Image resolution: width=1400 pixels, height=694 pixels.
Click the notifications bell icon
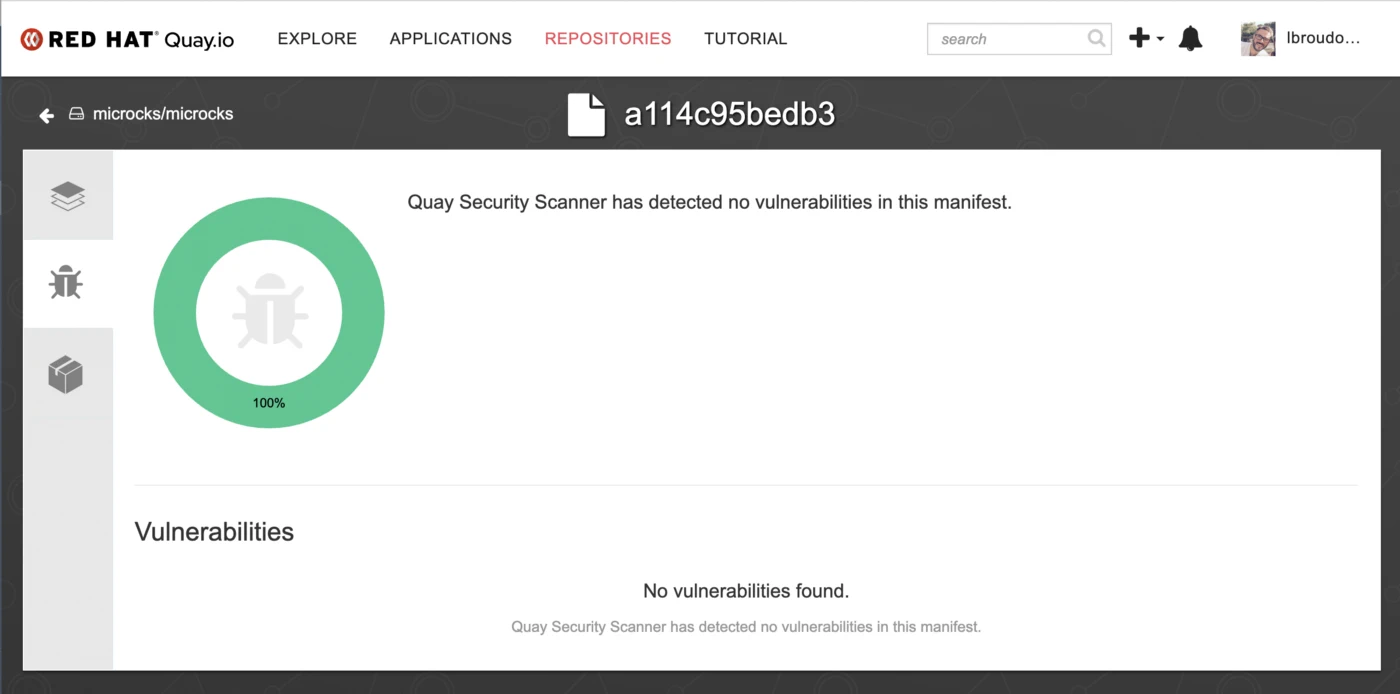tap(1190, 39)
